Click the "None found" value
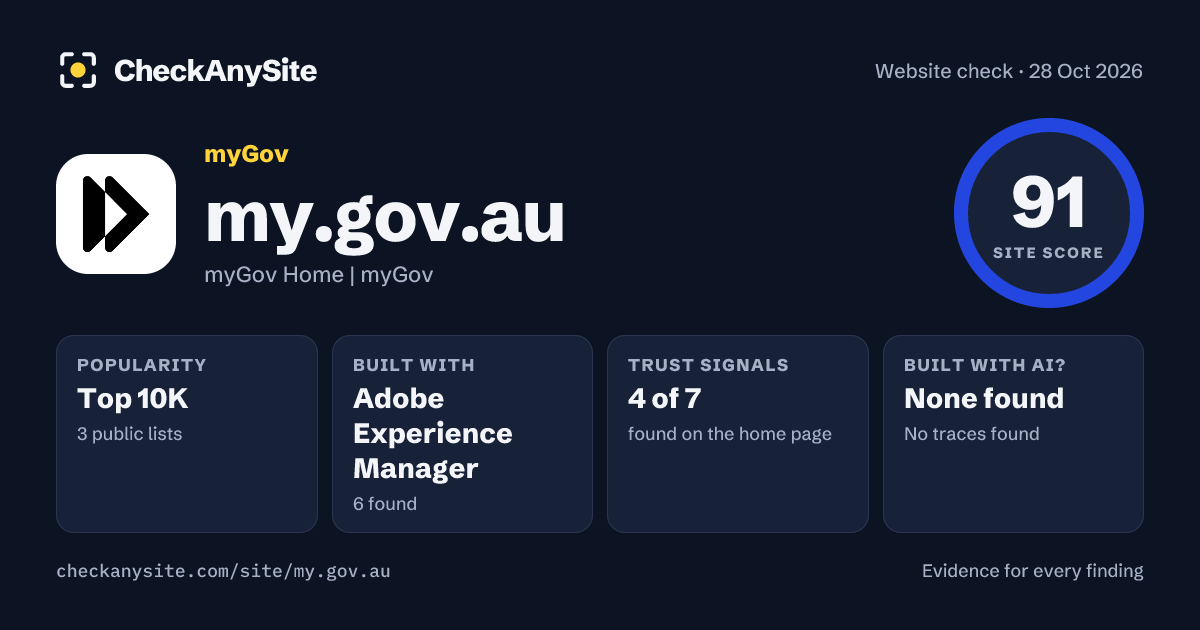The height and width of the screenshot is (630, 1200). 984,399
